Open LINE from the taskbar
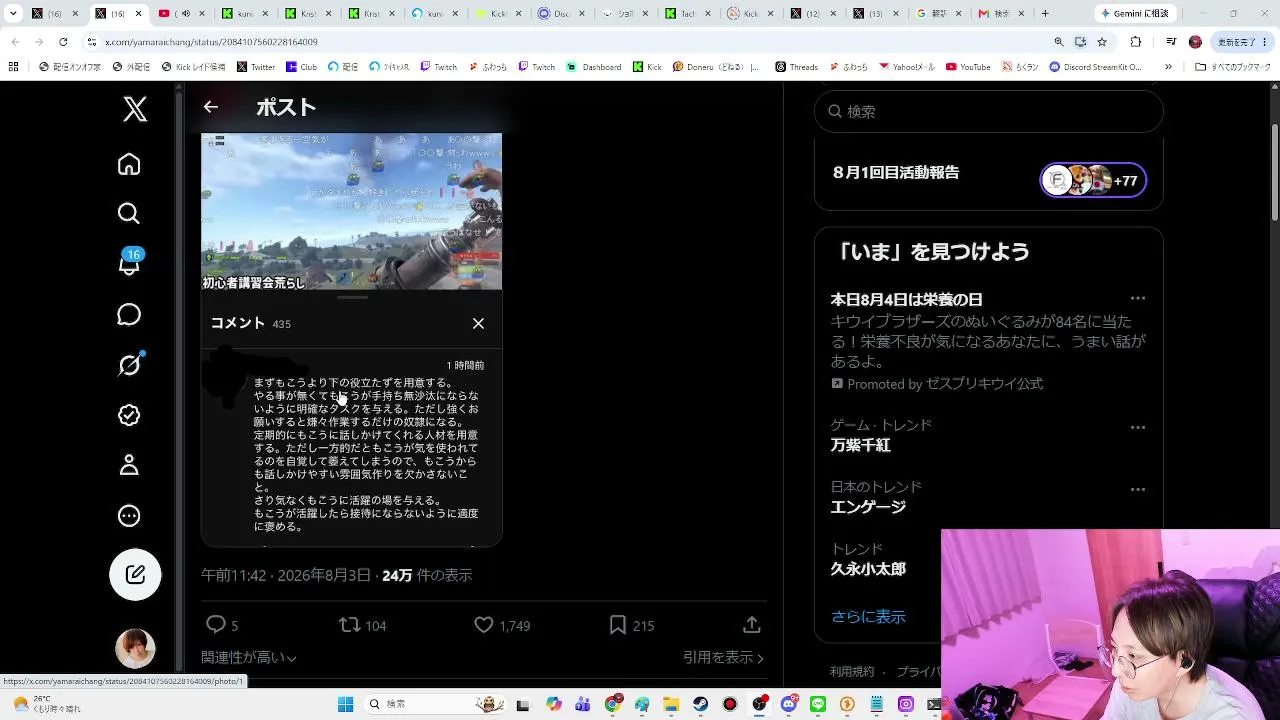This screenshot has height=720, width=1280. 818,704
